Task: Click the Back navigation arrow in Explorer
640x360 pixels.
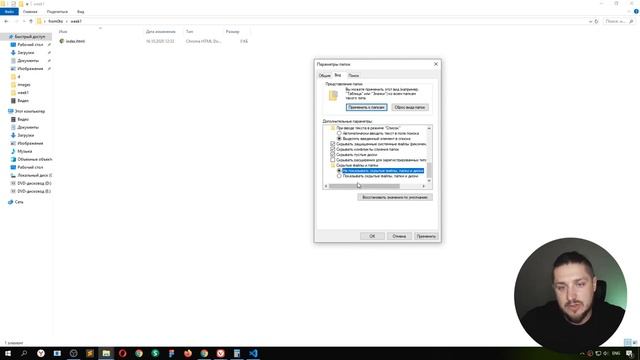Action: [6, 21]
